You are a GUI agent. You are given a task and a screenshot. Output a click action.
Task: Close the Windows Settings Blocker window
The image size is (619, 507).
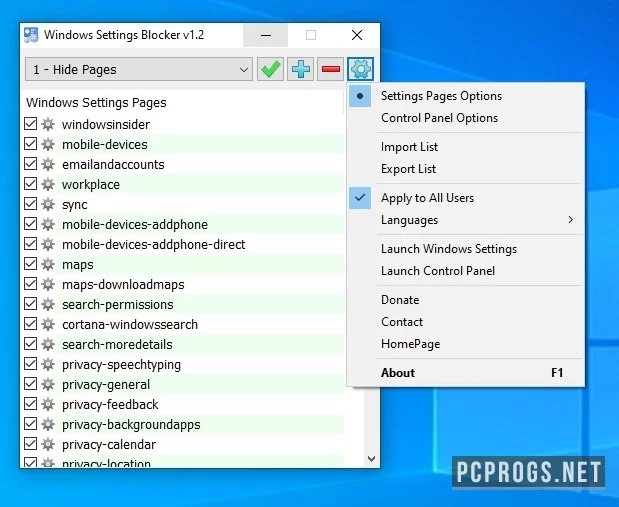point(357,35)
